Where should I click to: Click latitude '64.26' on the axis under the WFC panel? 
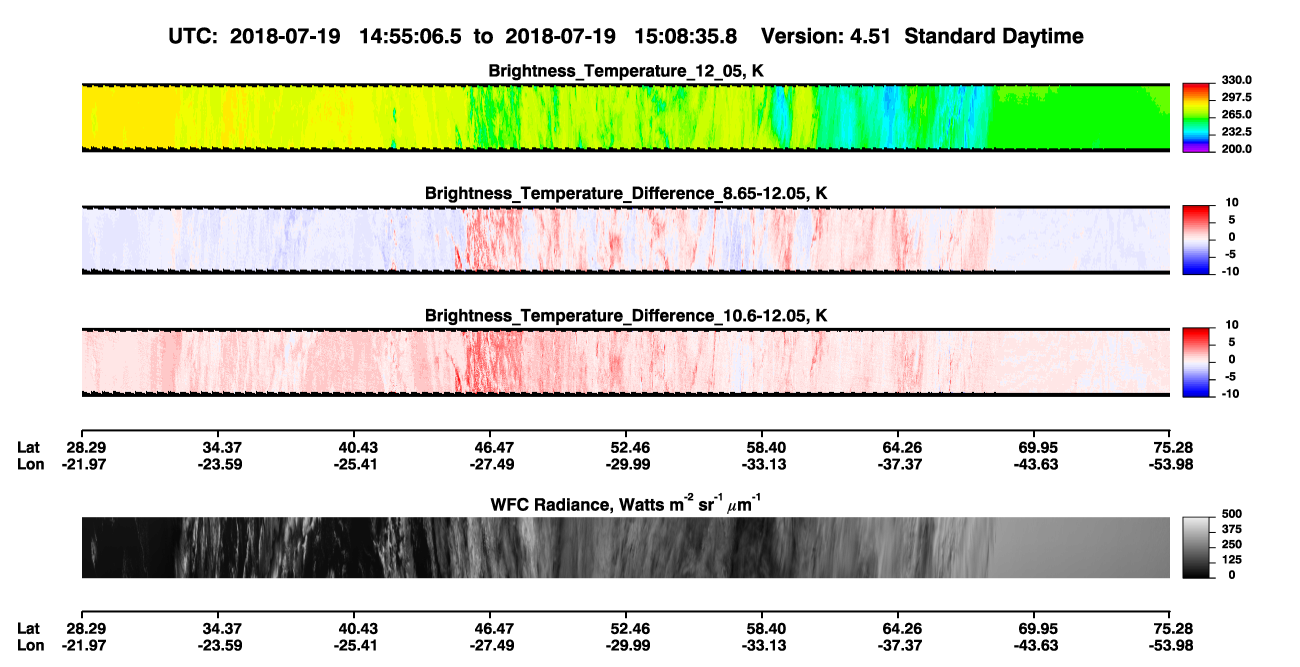901,629
